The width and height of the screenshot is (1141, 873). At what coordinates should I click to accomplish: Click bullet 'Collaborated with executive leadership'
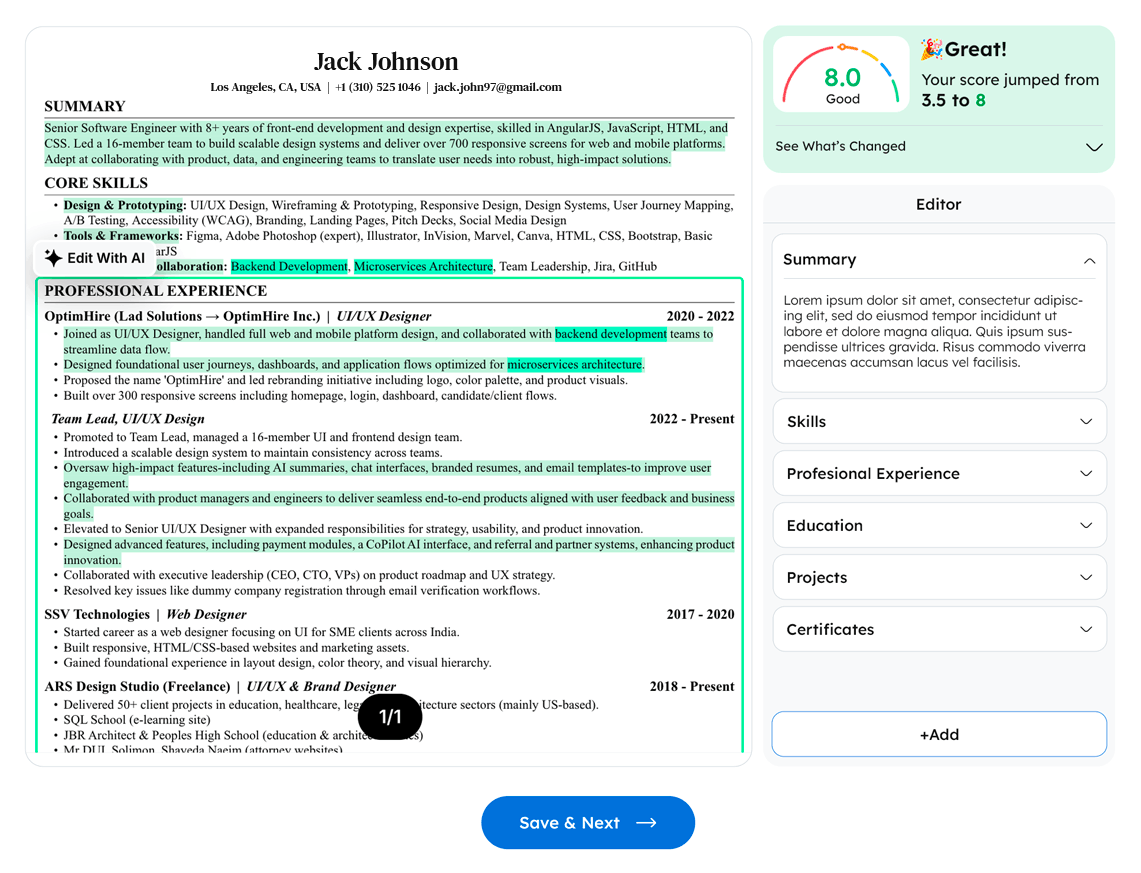tap(309, 575)
